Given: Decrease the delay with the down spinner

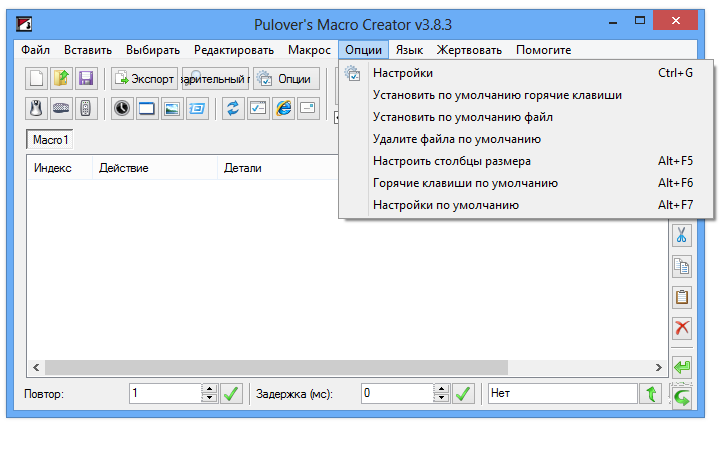Looking at the screenshot, I should click(442, 398).
